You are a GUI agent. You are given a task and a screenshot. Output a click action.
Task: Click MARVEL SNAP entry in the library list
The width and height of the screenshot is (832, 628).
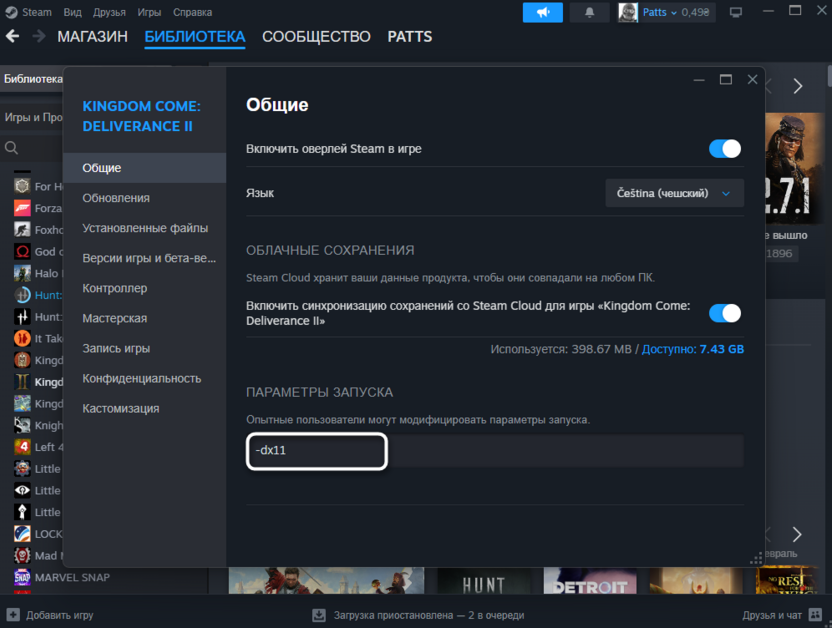[72, 578]
